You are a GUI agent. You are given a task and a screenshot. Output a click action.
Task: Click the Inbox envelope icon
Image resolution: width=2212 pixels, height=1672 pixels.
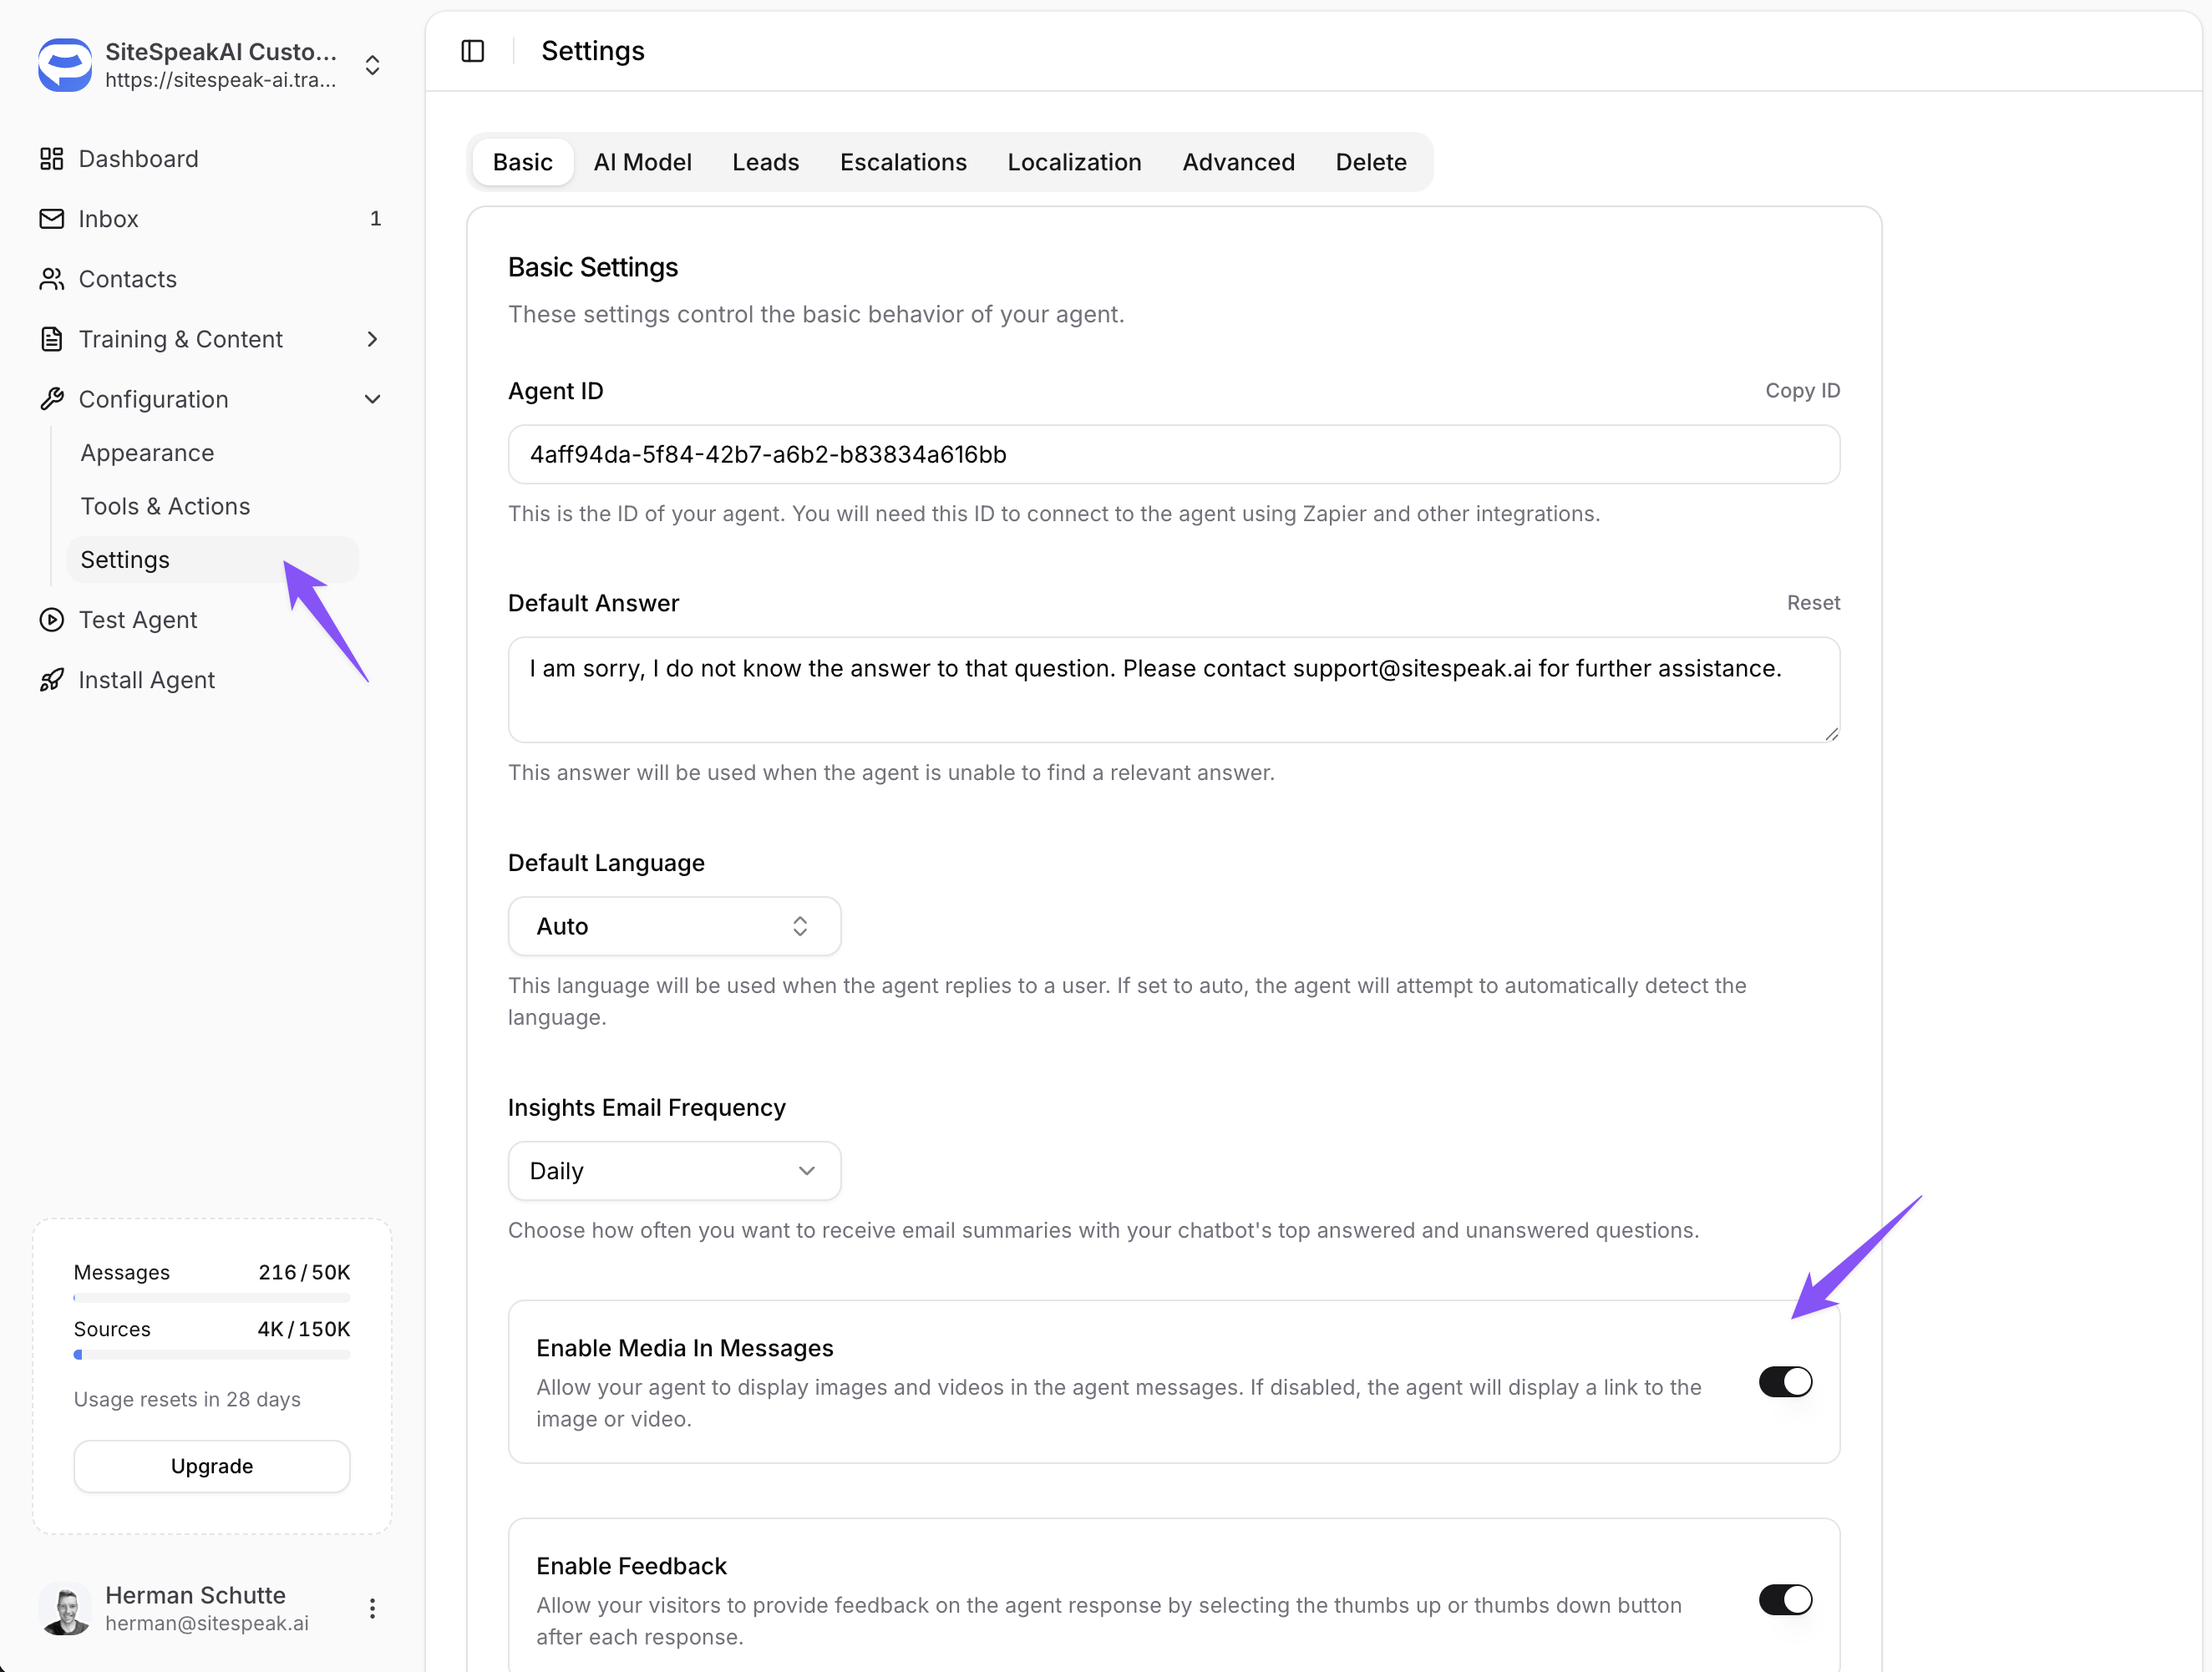[51, 219]
